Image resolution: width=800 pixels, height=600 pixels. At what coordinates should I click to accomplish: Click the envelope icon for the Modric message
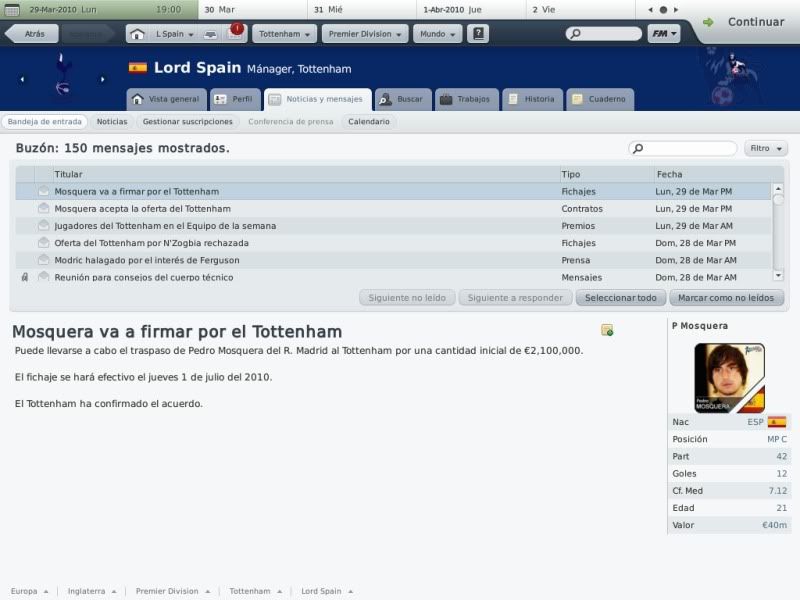pos(44,260)
